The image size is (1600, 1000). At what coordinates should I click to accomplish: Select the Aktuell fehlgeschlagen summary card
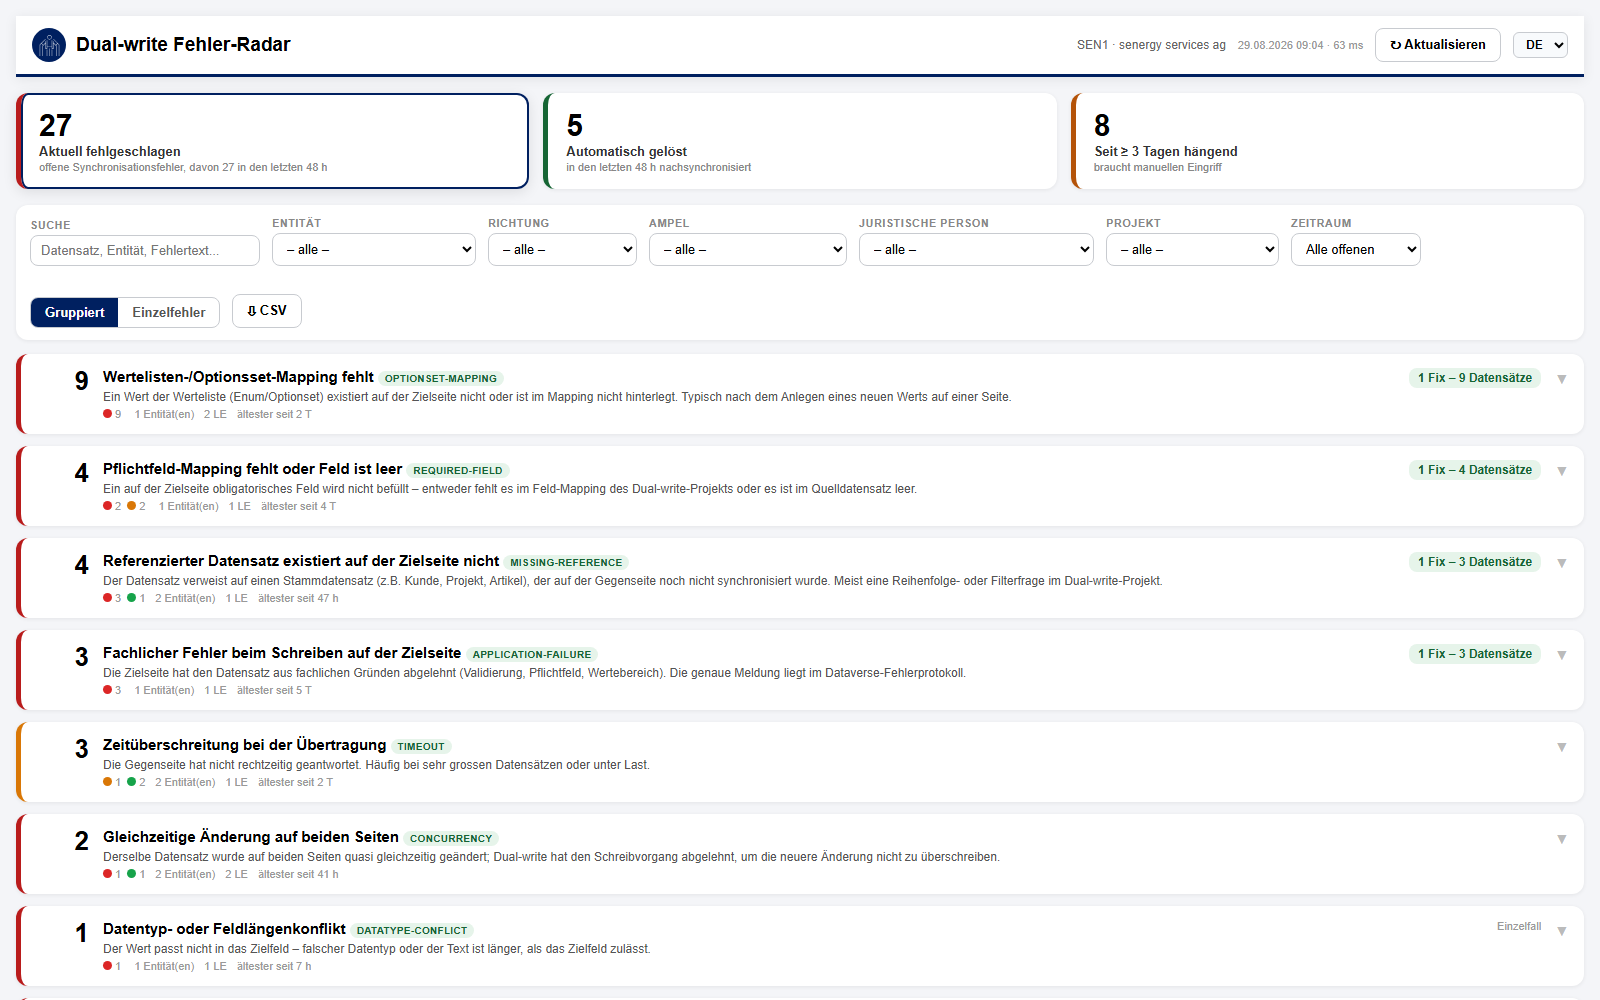273,141
